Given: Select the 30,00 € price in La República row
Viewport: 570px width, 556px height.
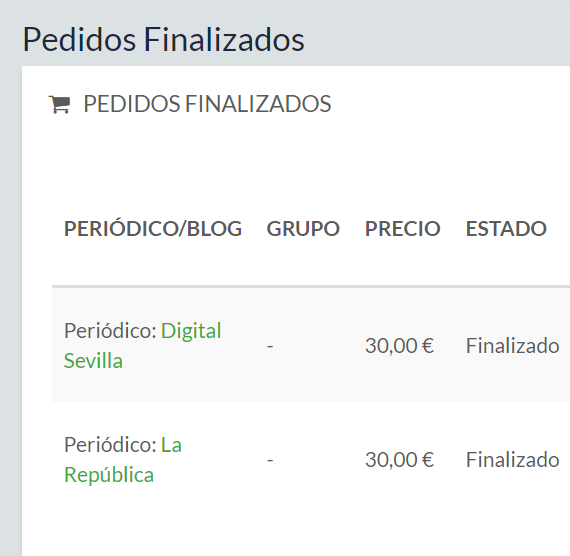Looking at the screenshot, I should [400, 460].
